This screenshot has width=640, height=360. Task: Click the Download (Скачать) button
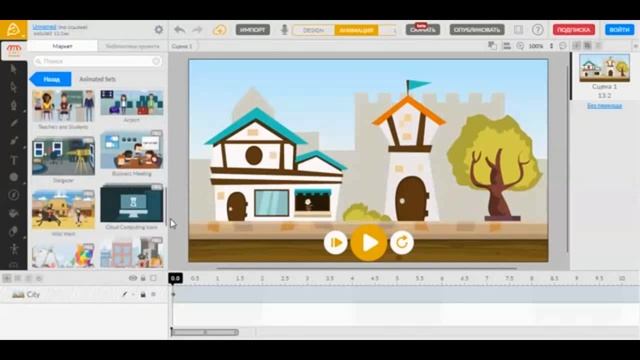[422, 30]
